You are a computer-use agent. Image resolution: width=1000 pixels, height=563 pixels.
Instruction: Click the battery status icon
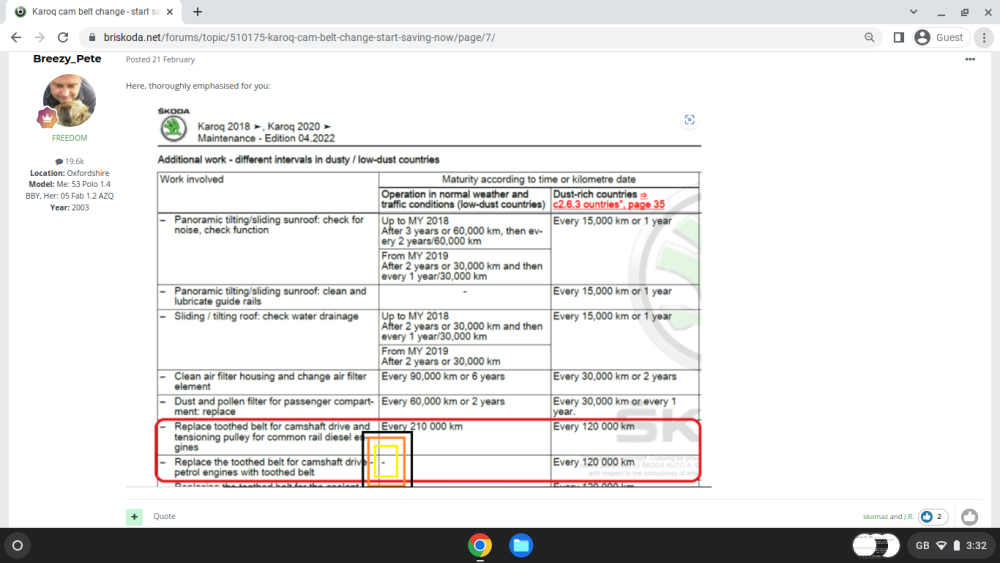[x=957, y=546]
